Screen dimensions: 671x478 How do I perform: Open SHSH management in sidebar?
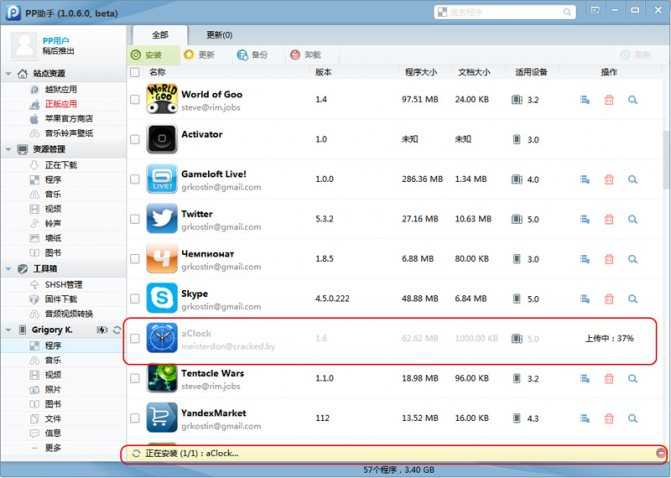tap(63, 285)
